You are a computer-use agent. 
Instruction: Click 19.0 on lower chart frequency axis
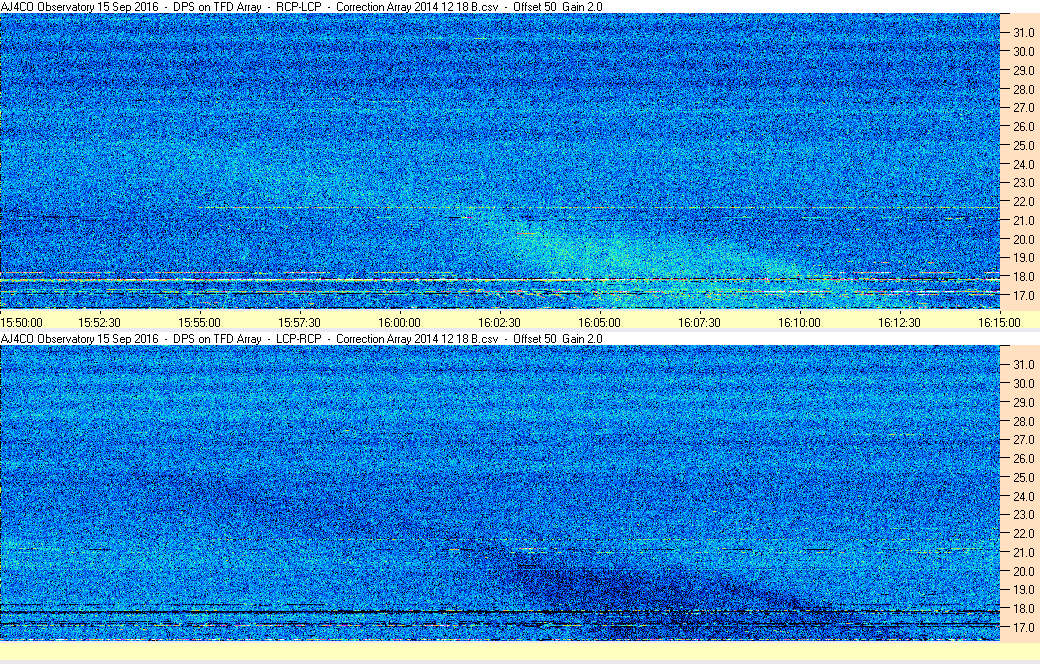tap(1023, 590)
